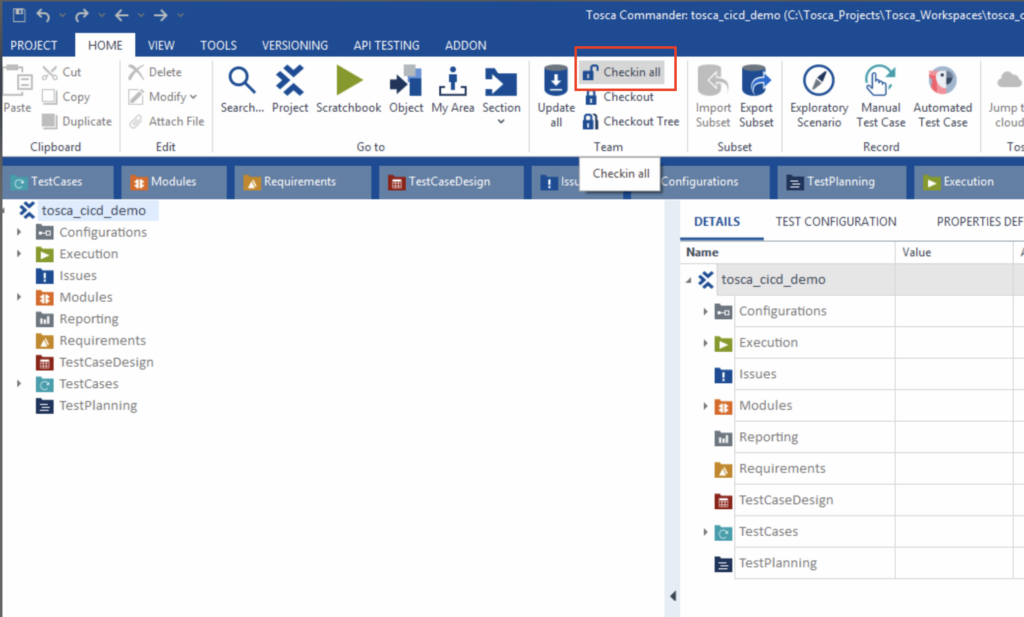Screen dimensions: 1024x617
Task: Switch to the TestPlanning workspace tab
Action: [x=841, y=182]
